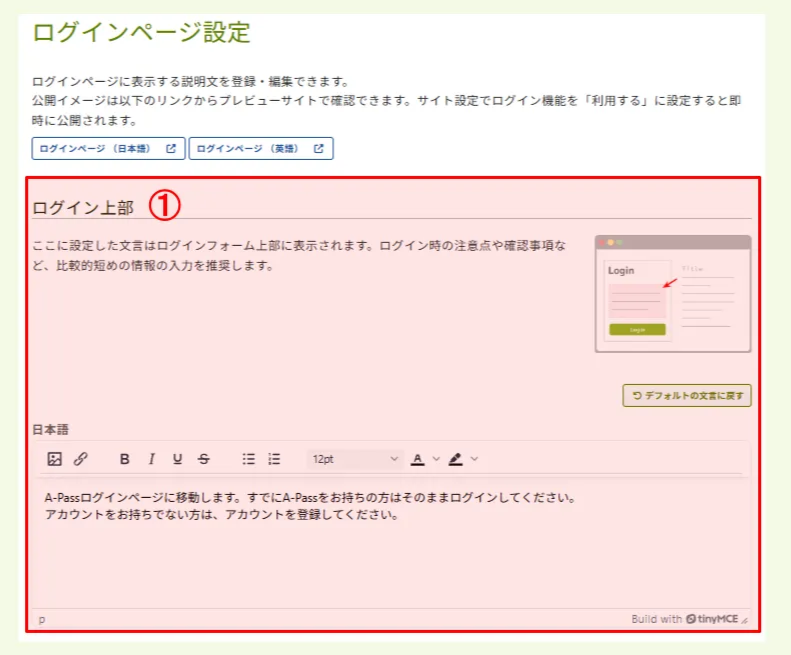The image size is (791, 655).
Task: Click the 'p' element path in status bar
Action: click(x=42, y=619)
